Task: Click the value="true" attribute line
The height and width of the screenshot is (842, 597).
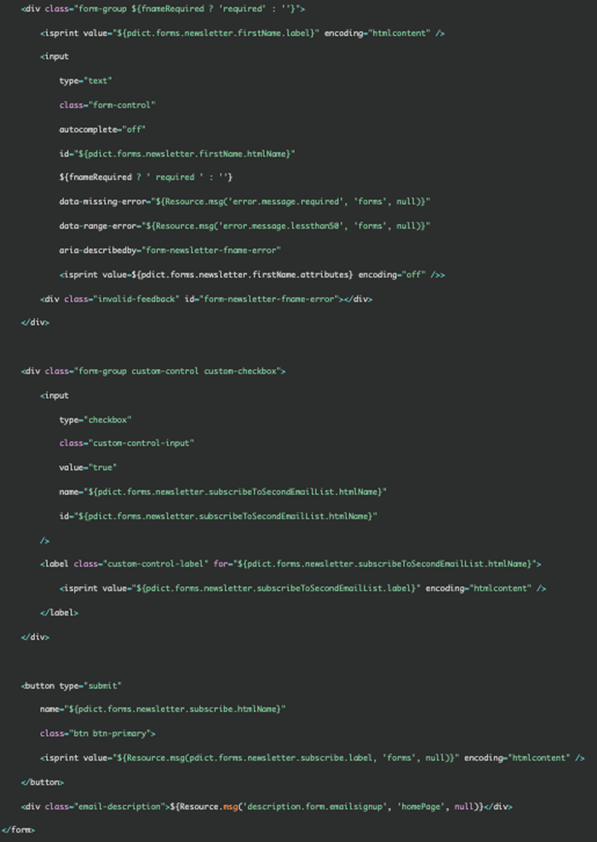Action: coord(88,468)
